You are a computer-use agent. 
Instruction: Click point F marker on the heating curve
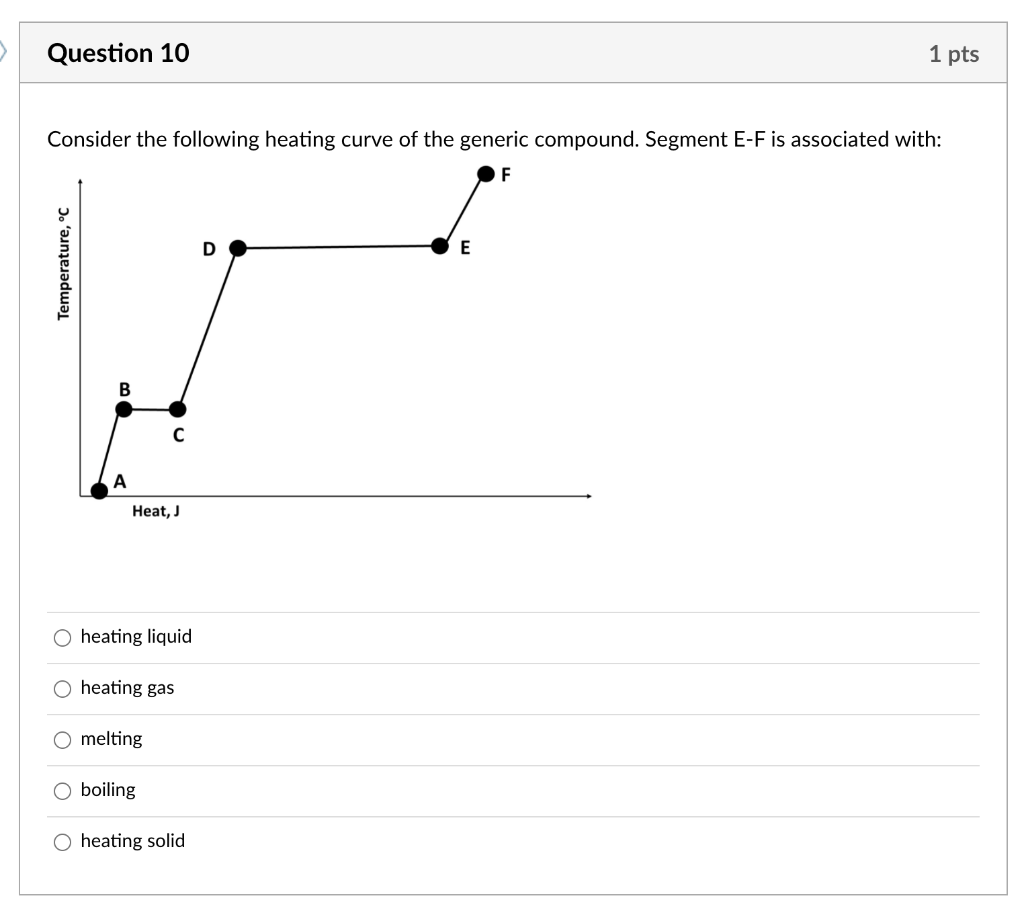(485, 174)
